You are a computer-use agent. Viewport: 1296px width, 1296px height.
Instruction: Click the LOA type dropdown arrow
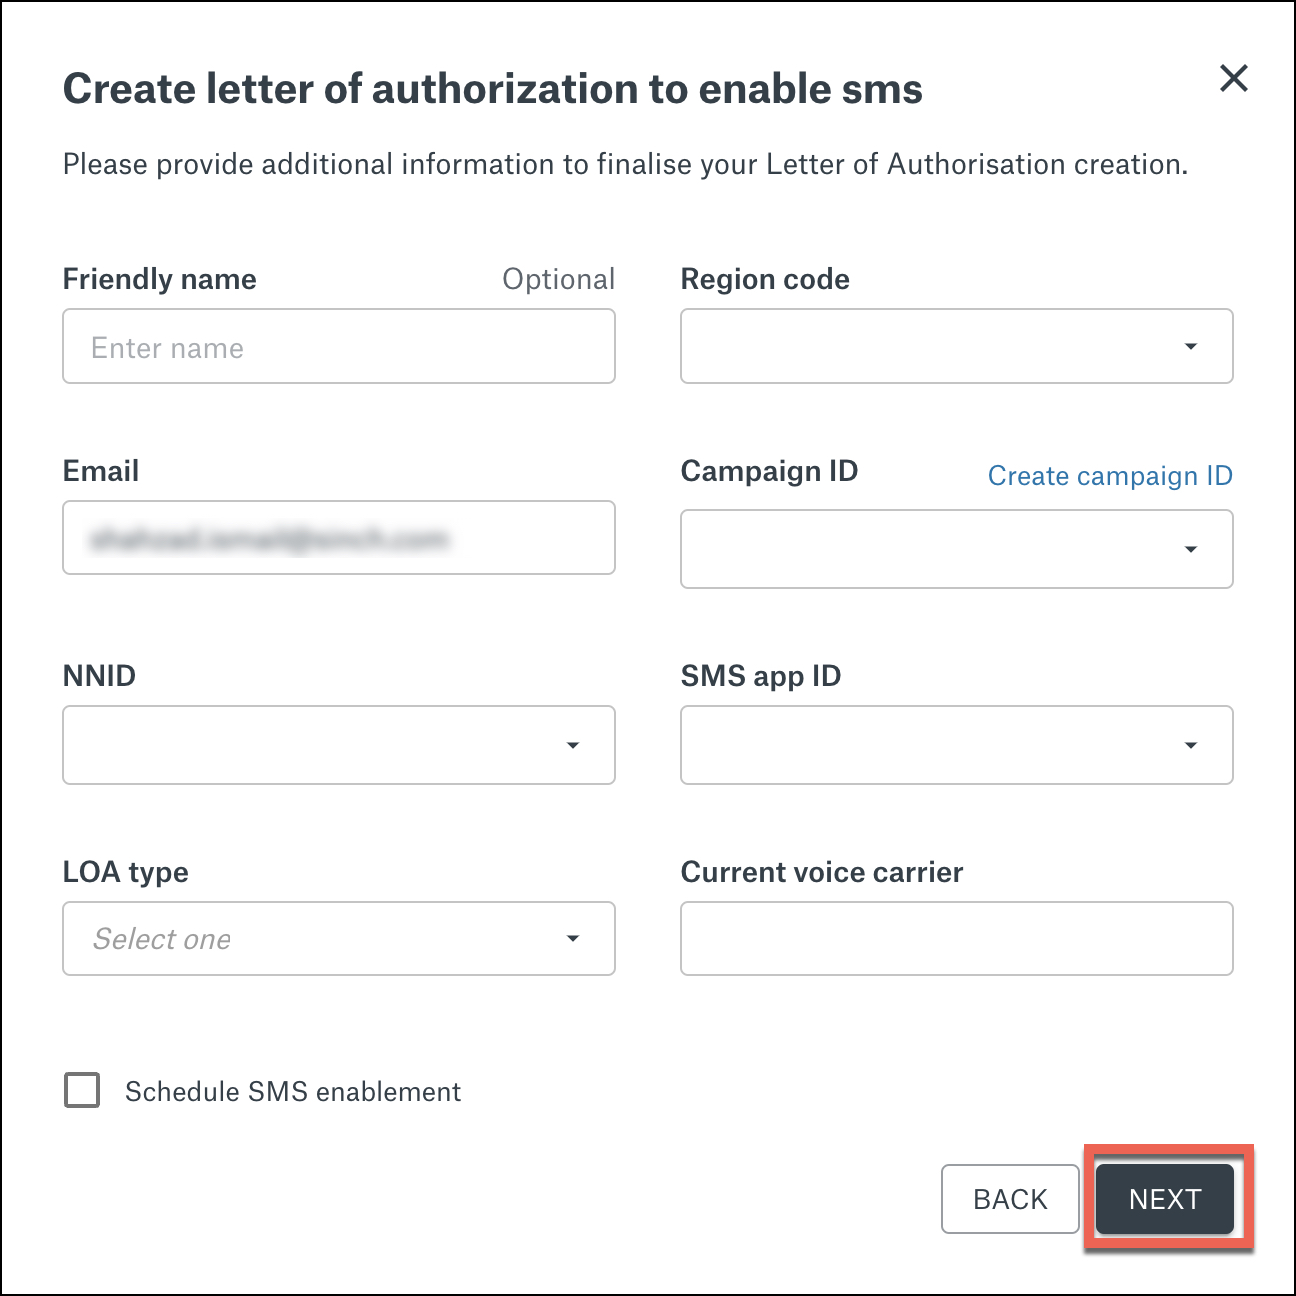coord(572,939)
